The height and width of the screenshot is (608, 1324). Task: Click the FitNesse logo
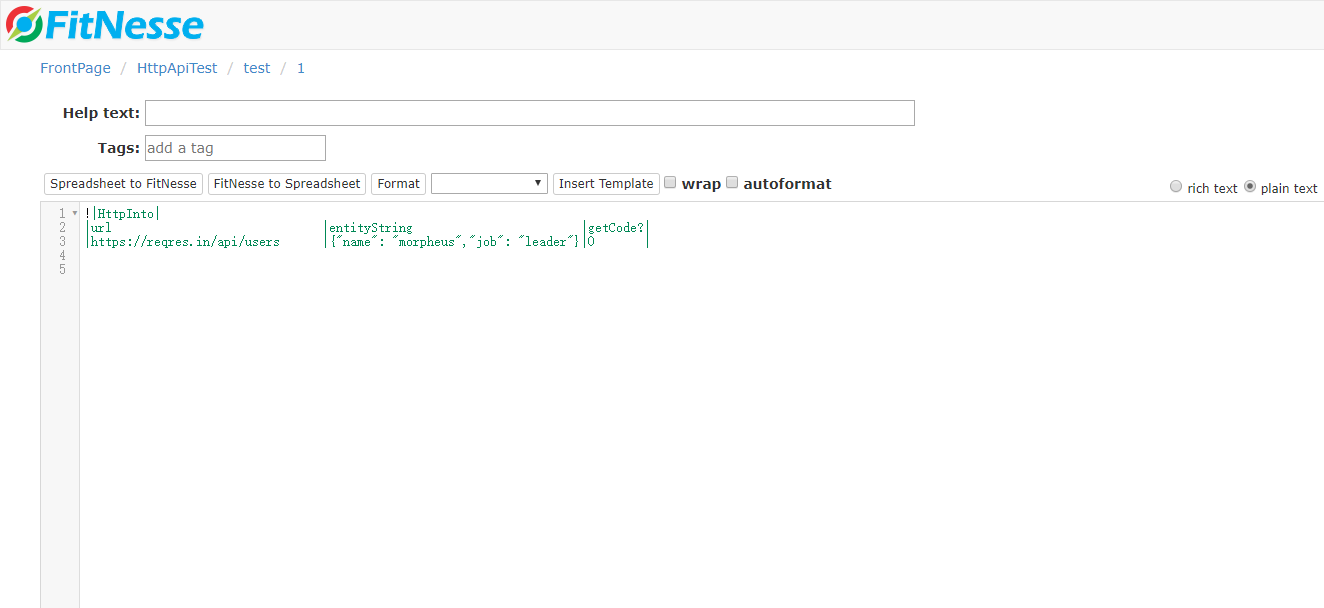pos(104,24)
